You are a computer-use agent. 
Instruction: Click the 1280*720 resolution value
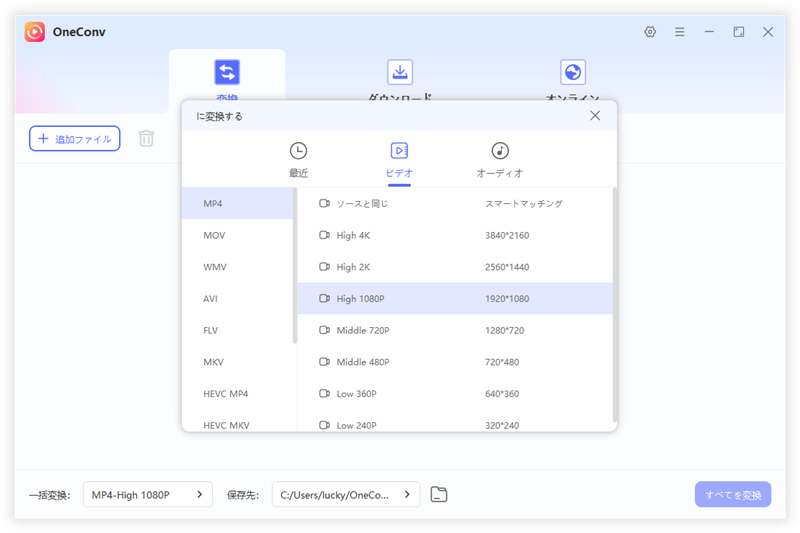pyautogui.click(x=505, y=330)
